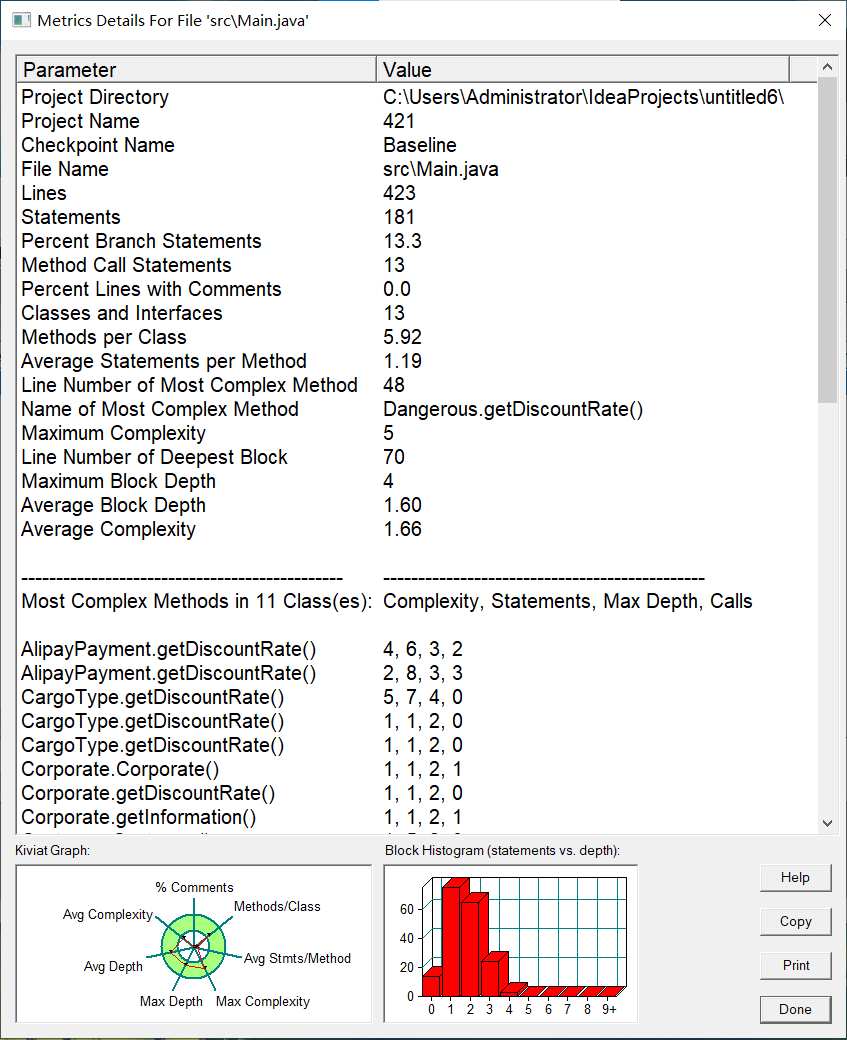
Task: Select Line Number of Most Complex Method
Action: click(x=417, y=385)
